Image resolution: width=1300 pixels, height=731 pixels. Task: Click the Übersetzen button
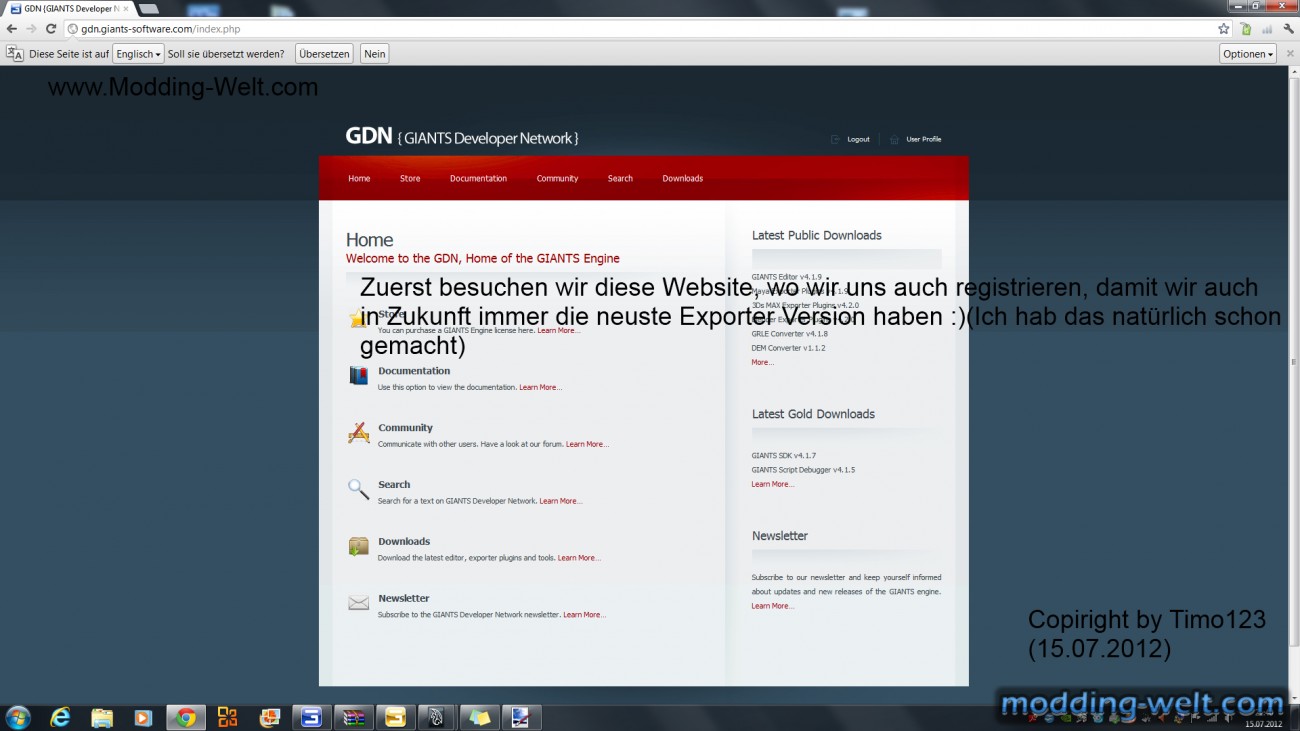point(324,54)
